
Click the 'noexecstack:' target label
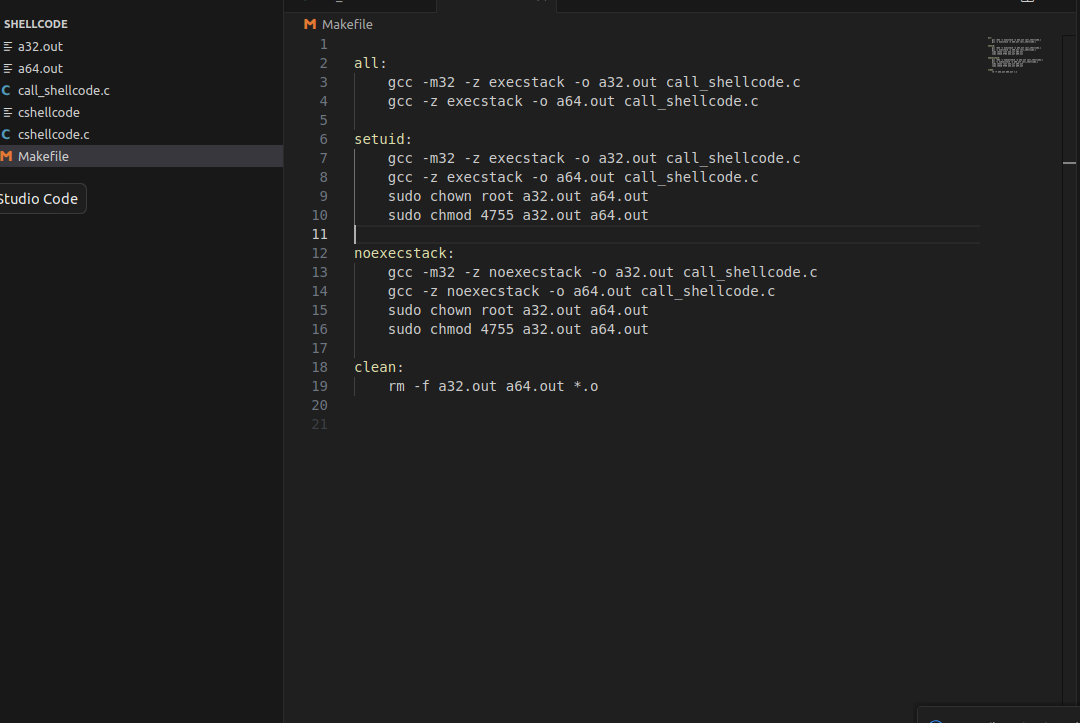pyautogui.click(x=404, y=253)
